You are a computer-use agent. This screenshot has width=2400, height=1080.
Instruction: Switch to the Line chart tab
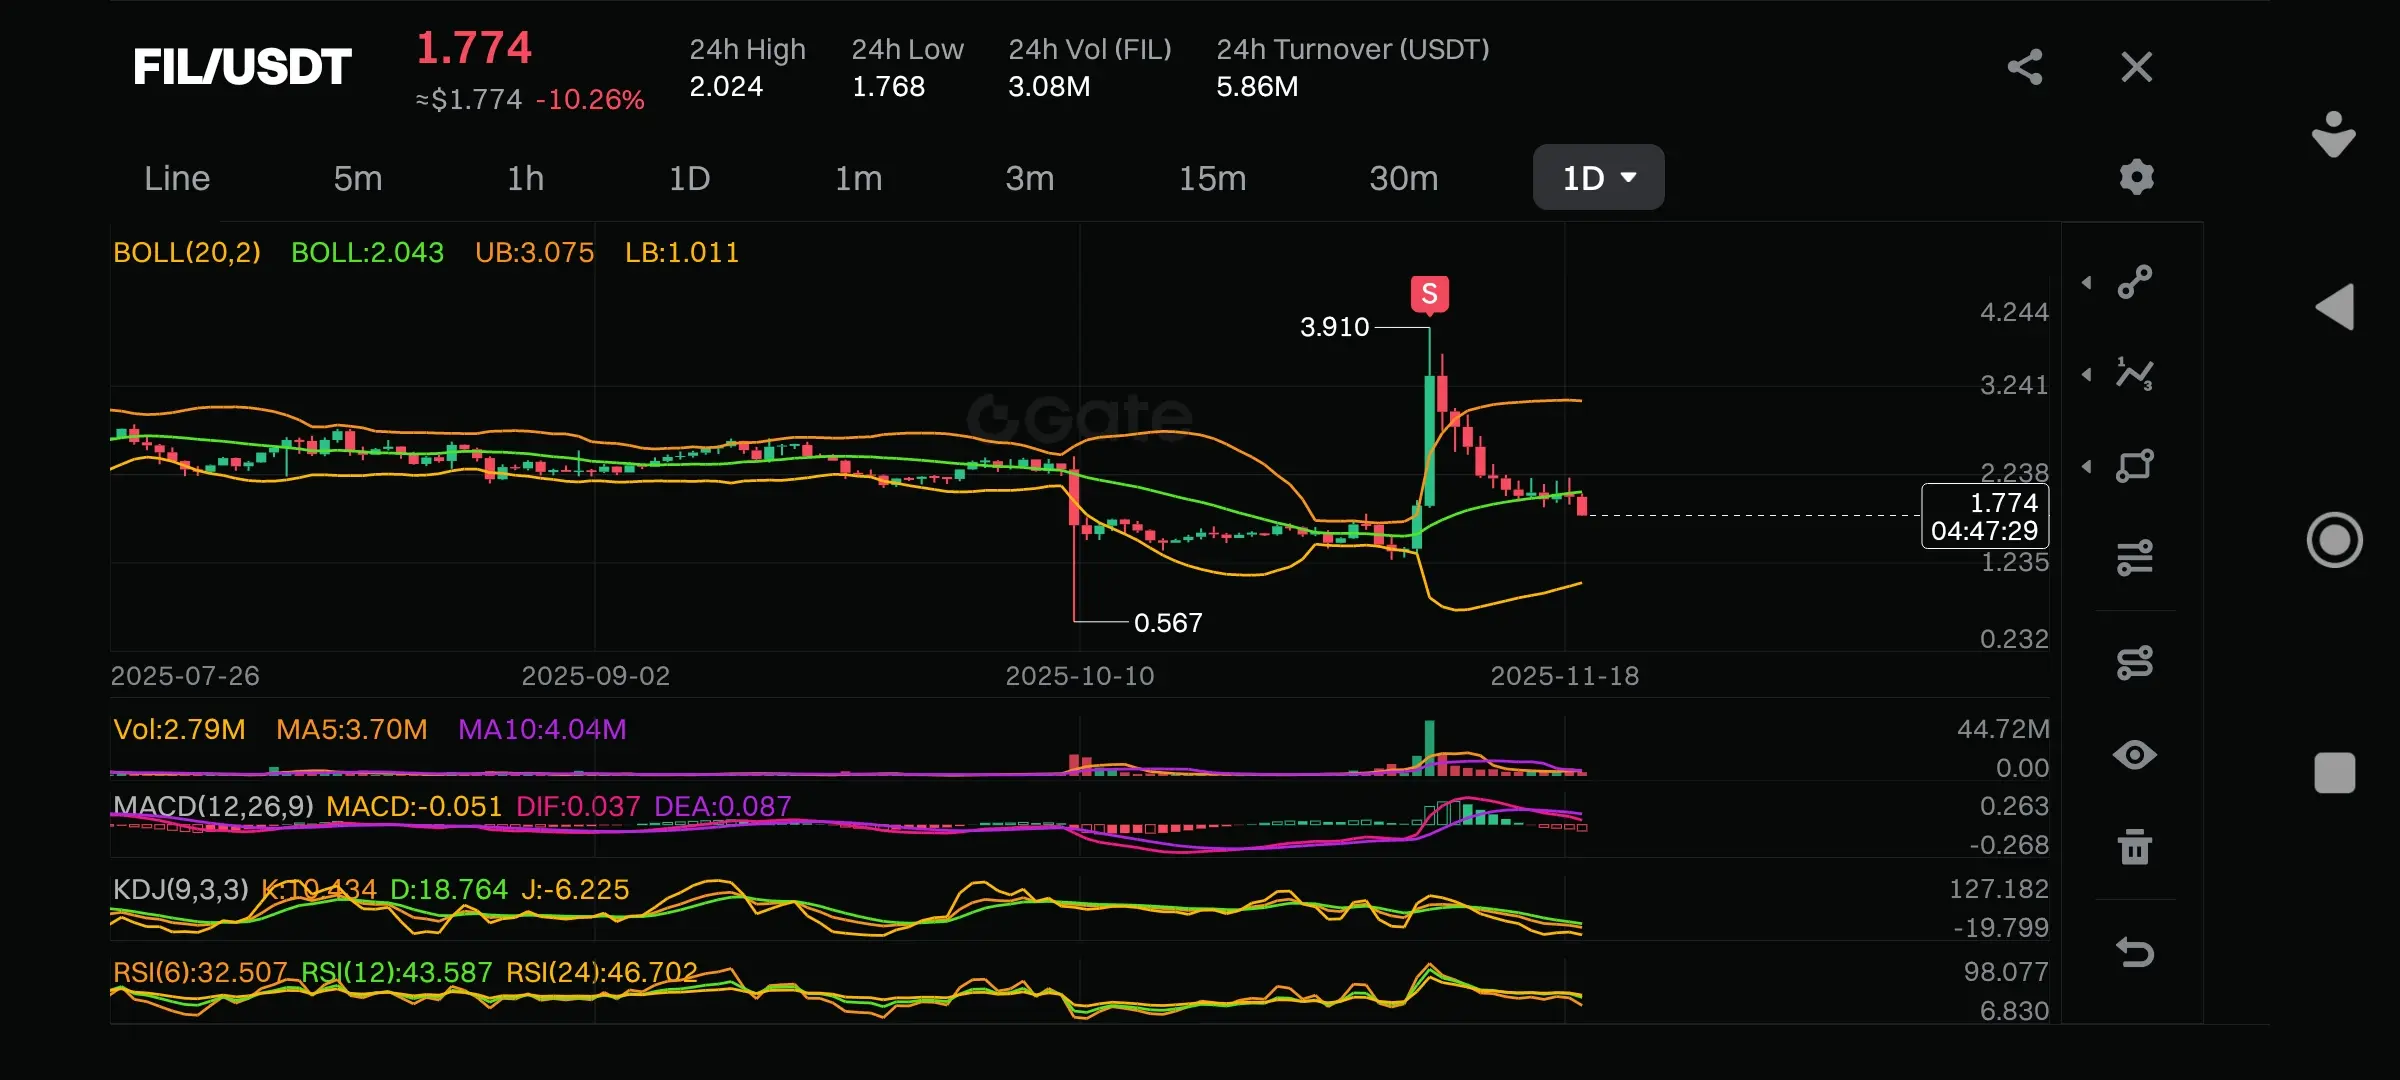177,178
